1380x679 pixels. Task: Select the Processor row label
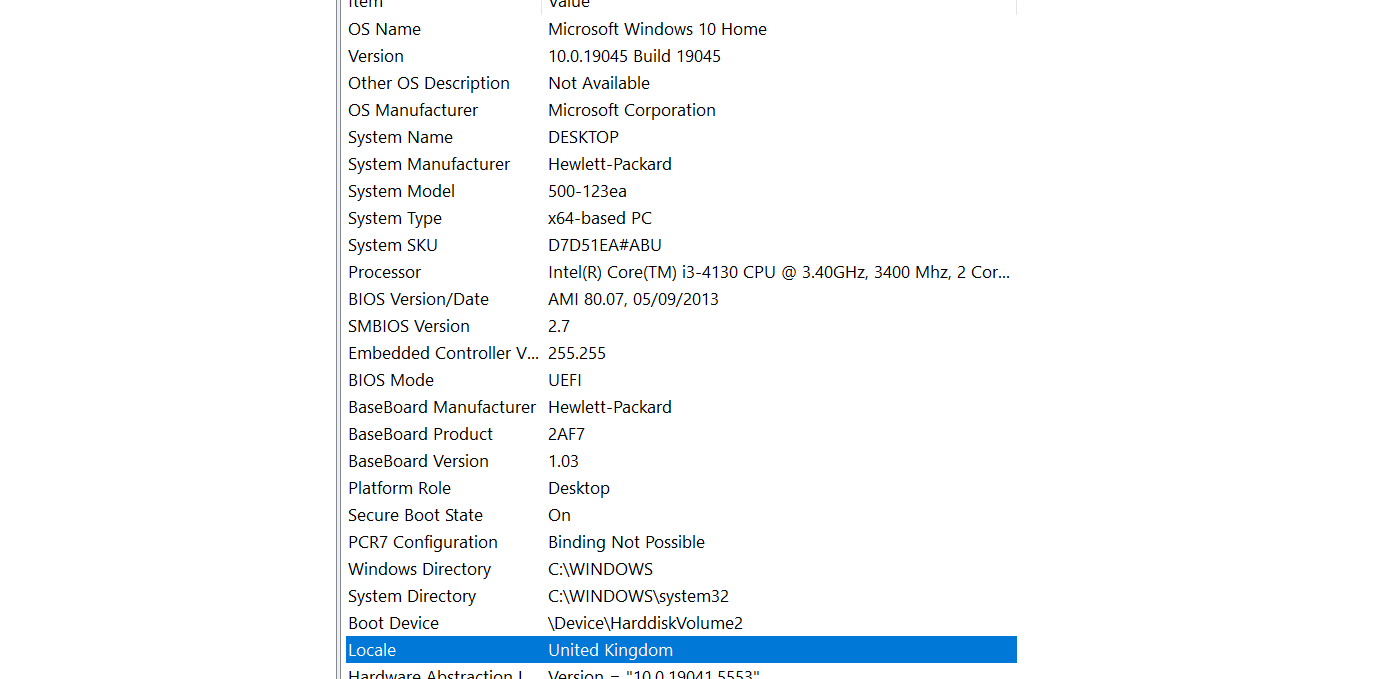[384, 272]
